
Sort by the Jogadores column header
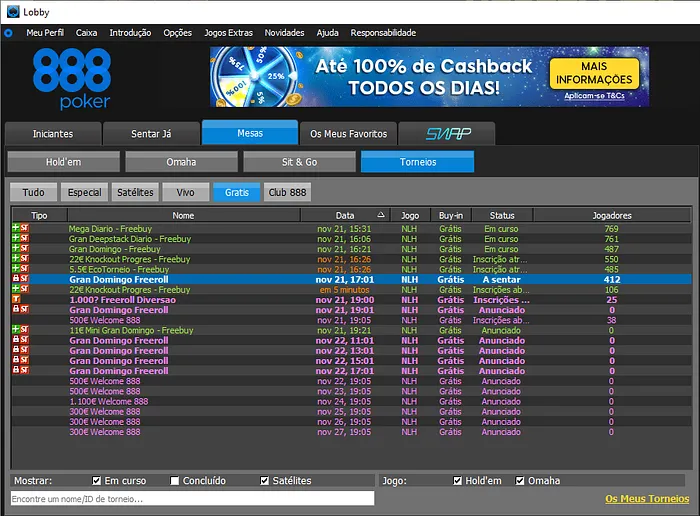(x=612, y=215)
